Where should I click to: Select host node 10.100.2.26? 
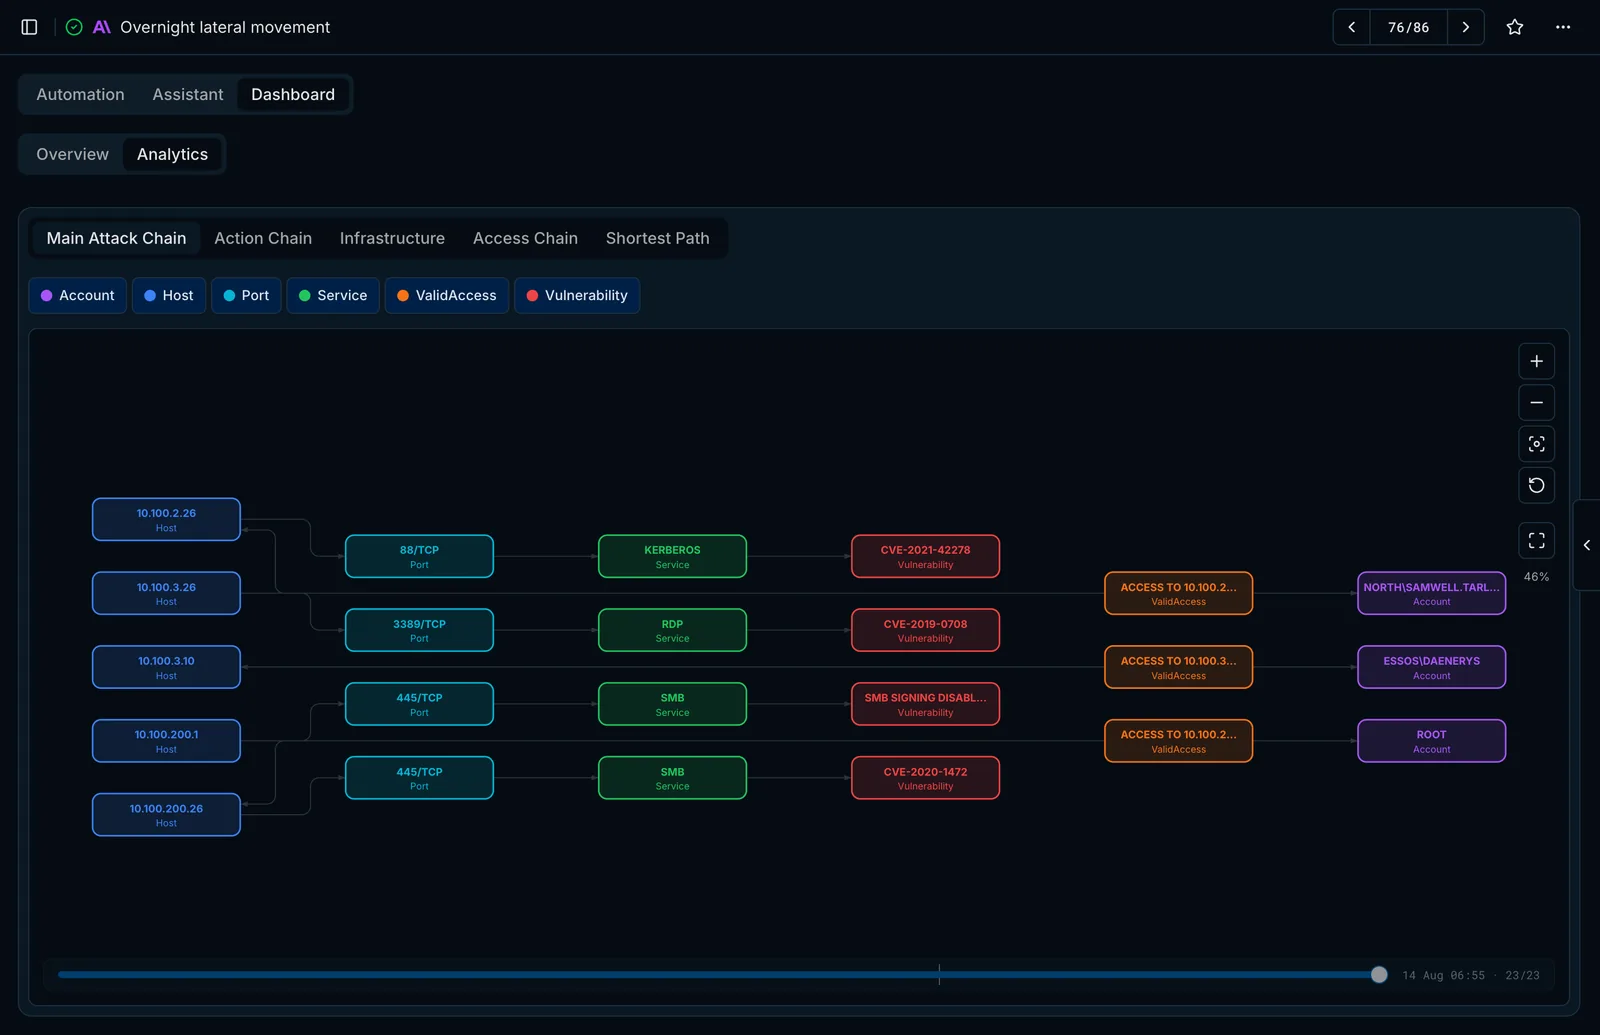pos(166,519)
